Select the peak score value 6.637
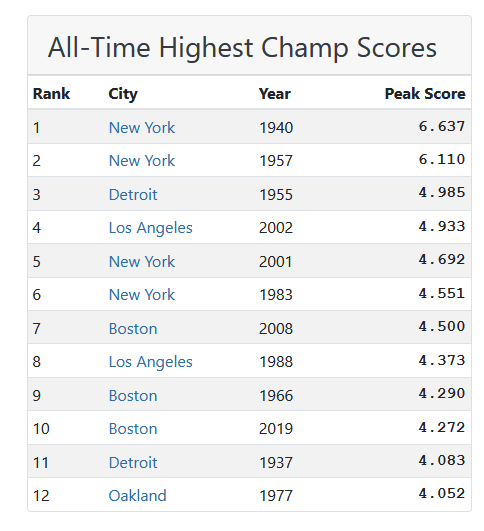Viewport: 484px width, 531px height. 442,126
